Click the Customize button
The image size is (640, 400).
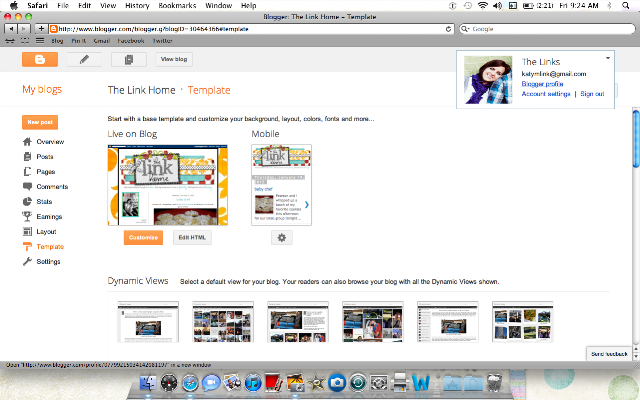click(143, 238)
